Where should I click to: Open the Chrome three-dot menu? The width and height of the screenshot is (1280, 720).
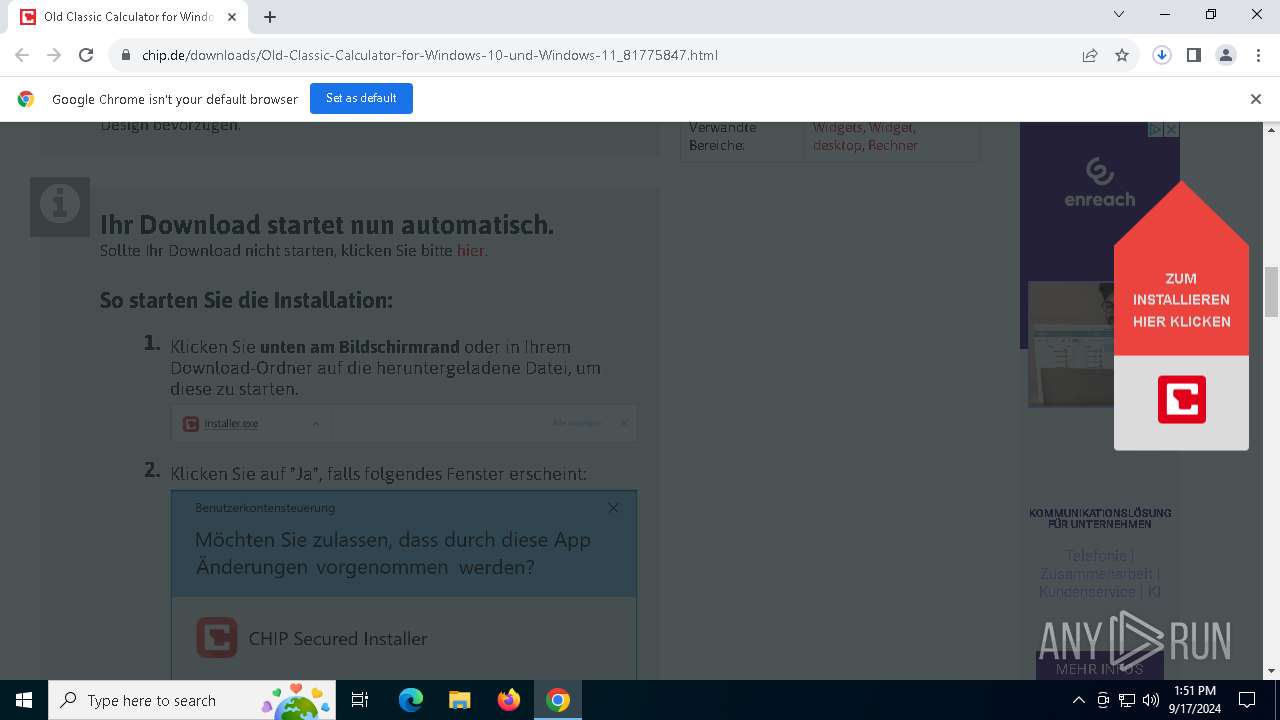pos(1258,55)
